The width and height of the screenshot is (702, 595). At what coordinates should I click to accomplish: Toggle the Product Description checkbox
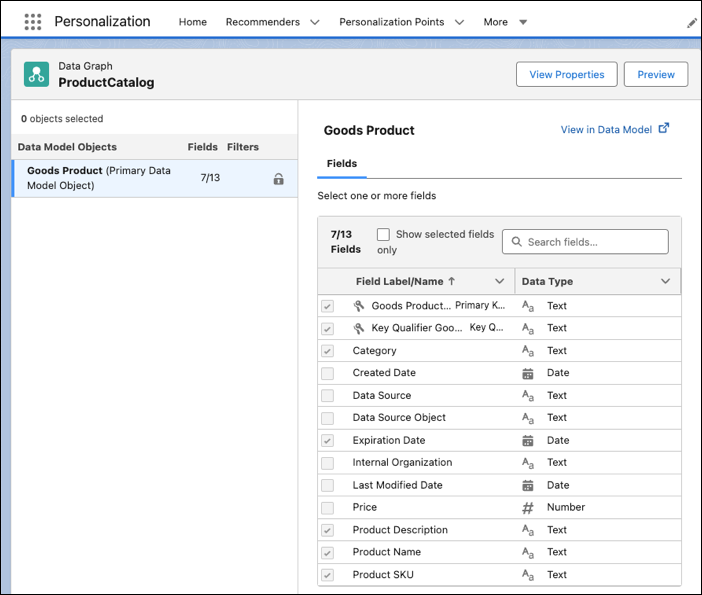coord(327,530)
